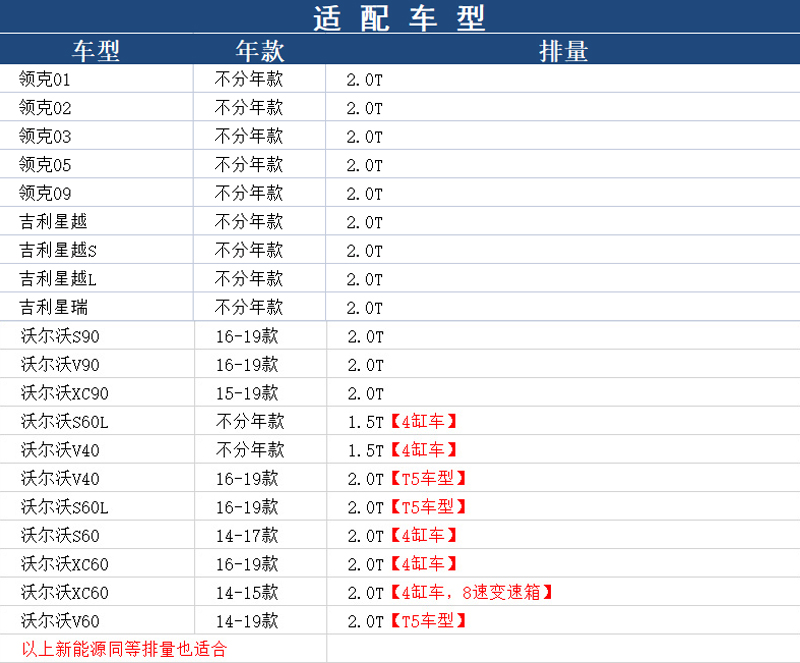Screen dimensions: 800x663
Task: Select the 车型 column header
Action: coord(96,51)
